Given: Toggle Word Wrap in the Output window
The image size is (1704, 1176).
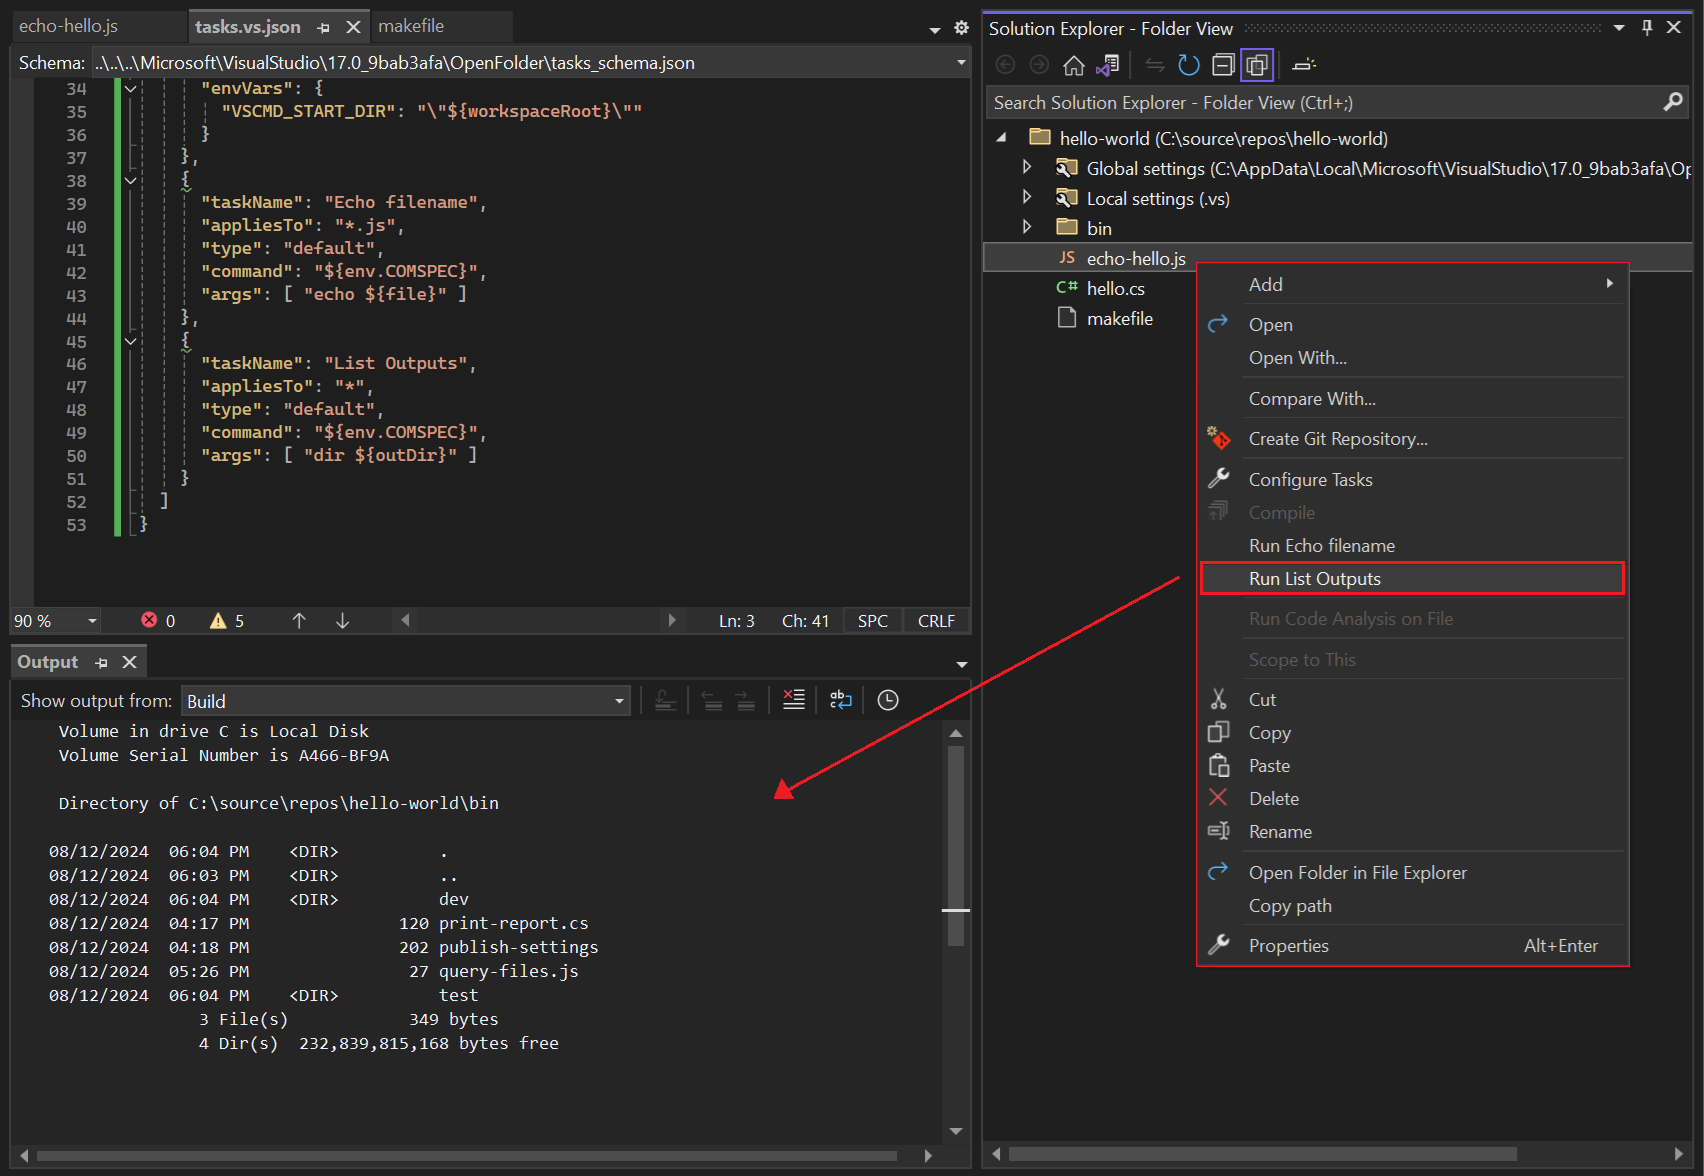Looking at the screenshot, I should [x=840, y=699].
